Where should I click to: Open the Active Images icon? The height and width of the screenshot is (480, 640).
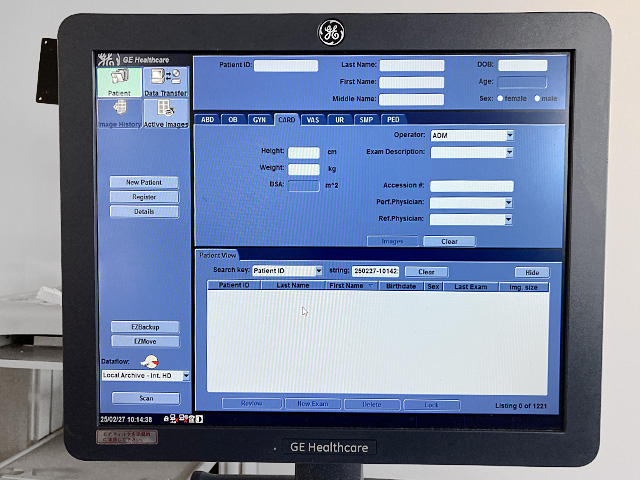coord(166,114)
